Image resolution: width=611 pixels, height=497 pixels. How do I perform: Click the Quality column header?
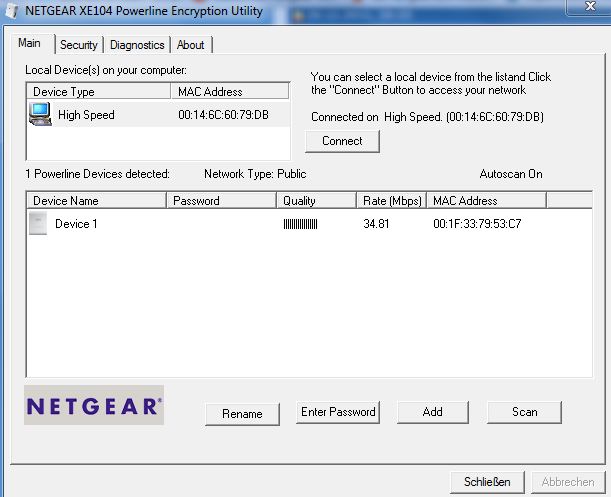pyautogui.click(x=316, y=201)
